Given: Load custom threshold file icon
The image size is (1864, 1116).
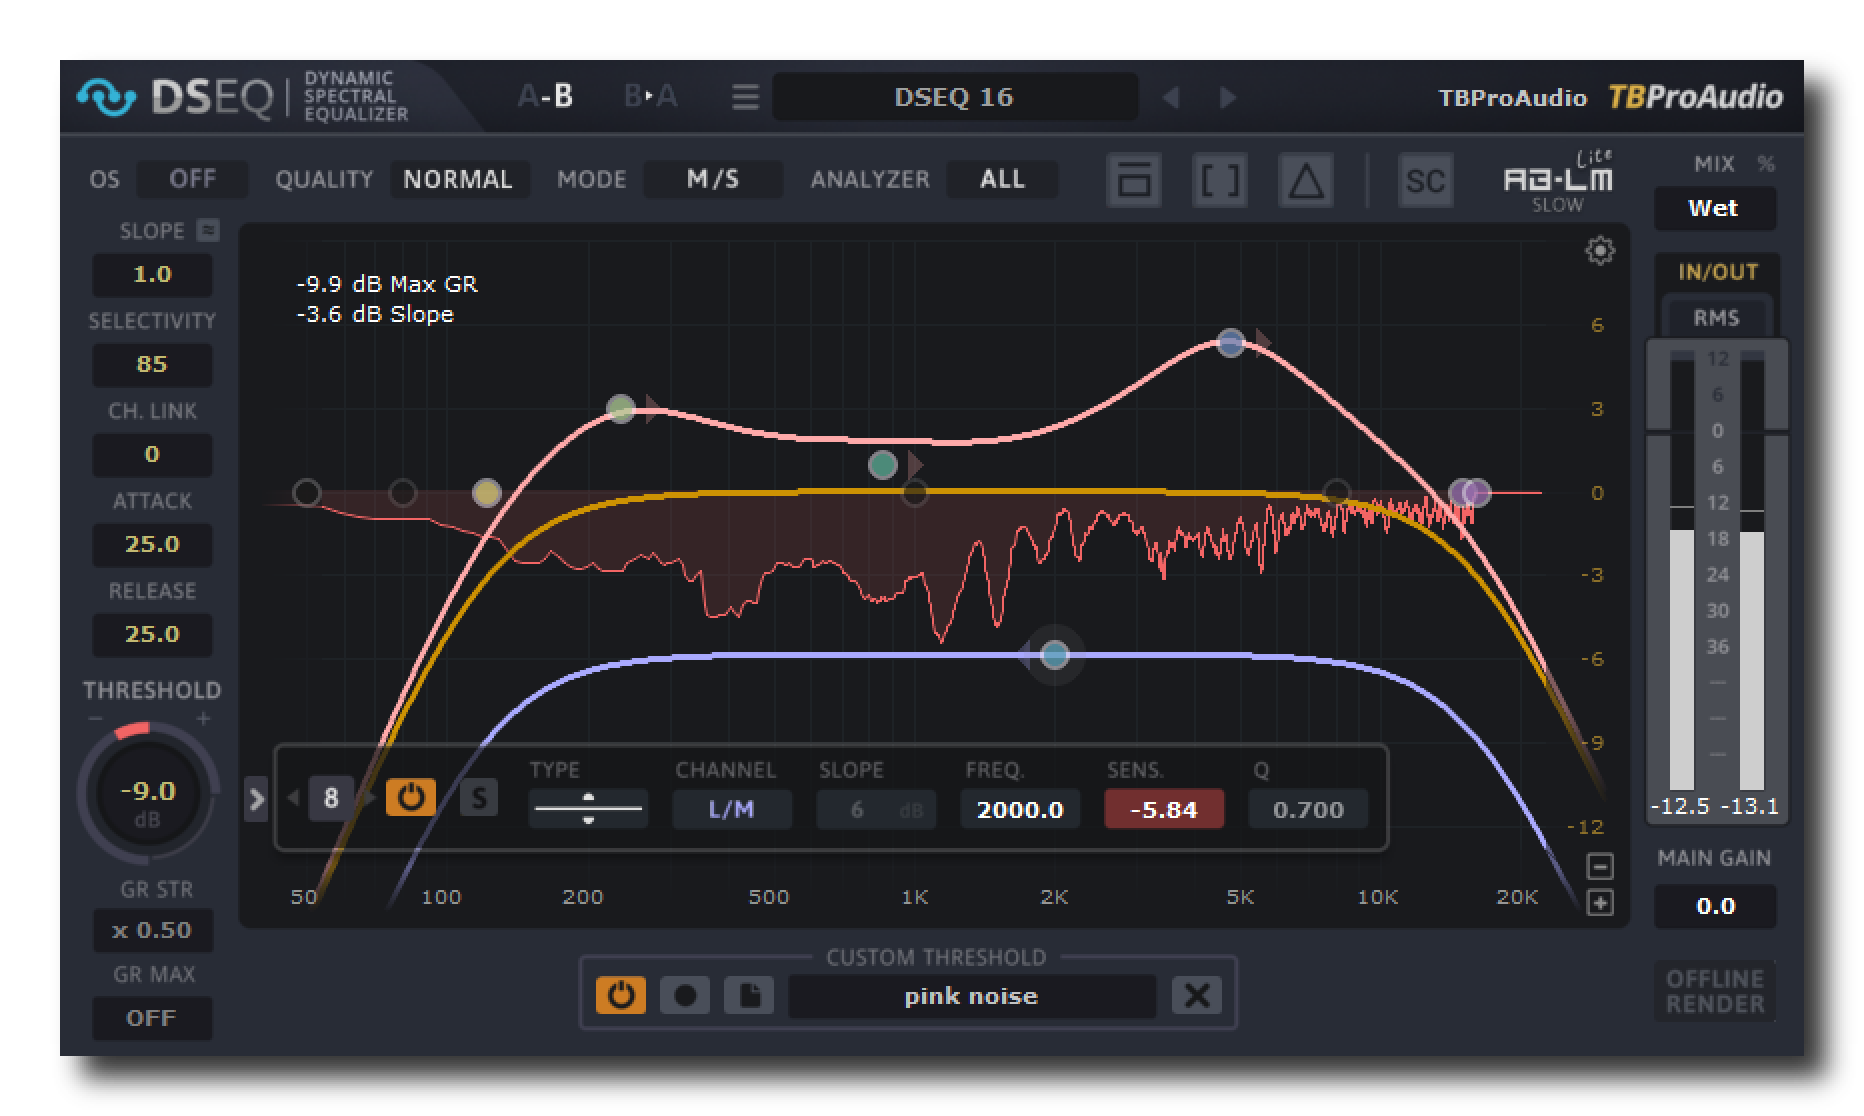Looking at the screenshot, I should 749,995.
